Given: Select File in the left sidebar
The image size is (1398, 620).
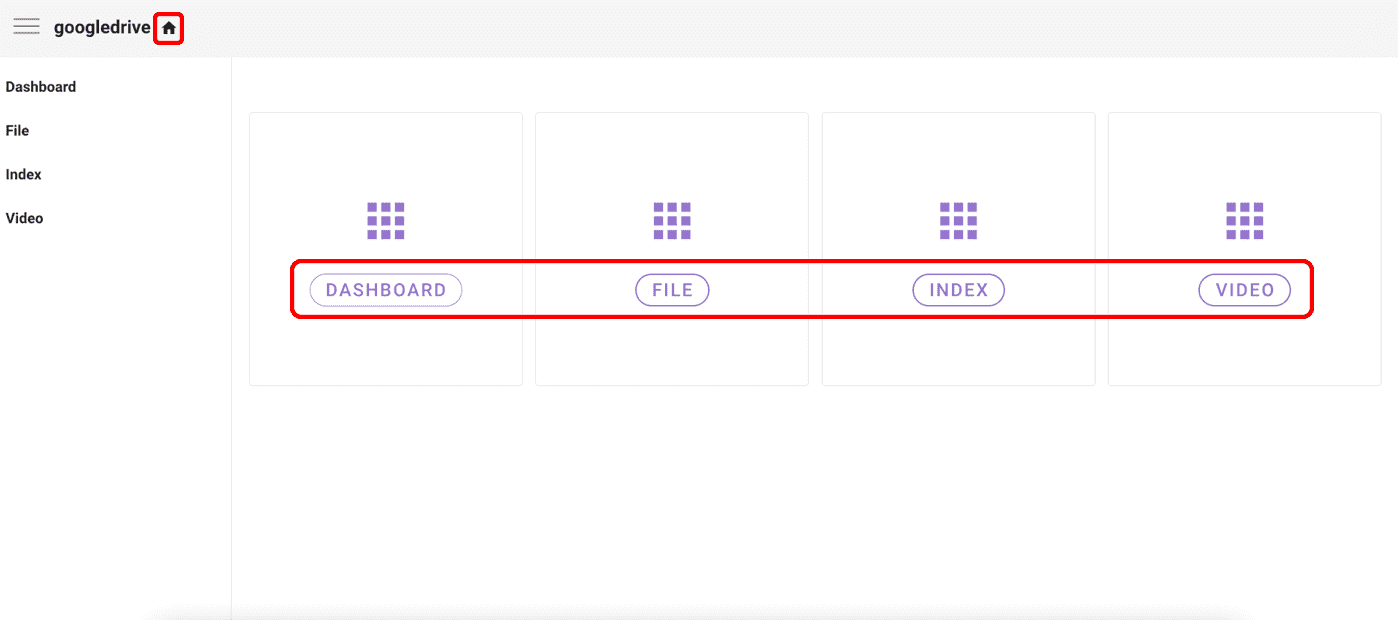Looking at the screenshot, I should [17, 131].
